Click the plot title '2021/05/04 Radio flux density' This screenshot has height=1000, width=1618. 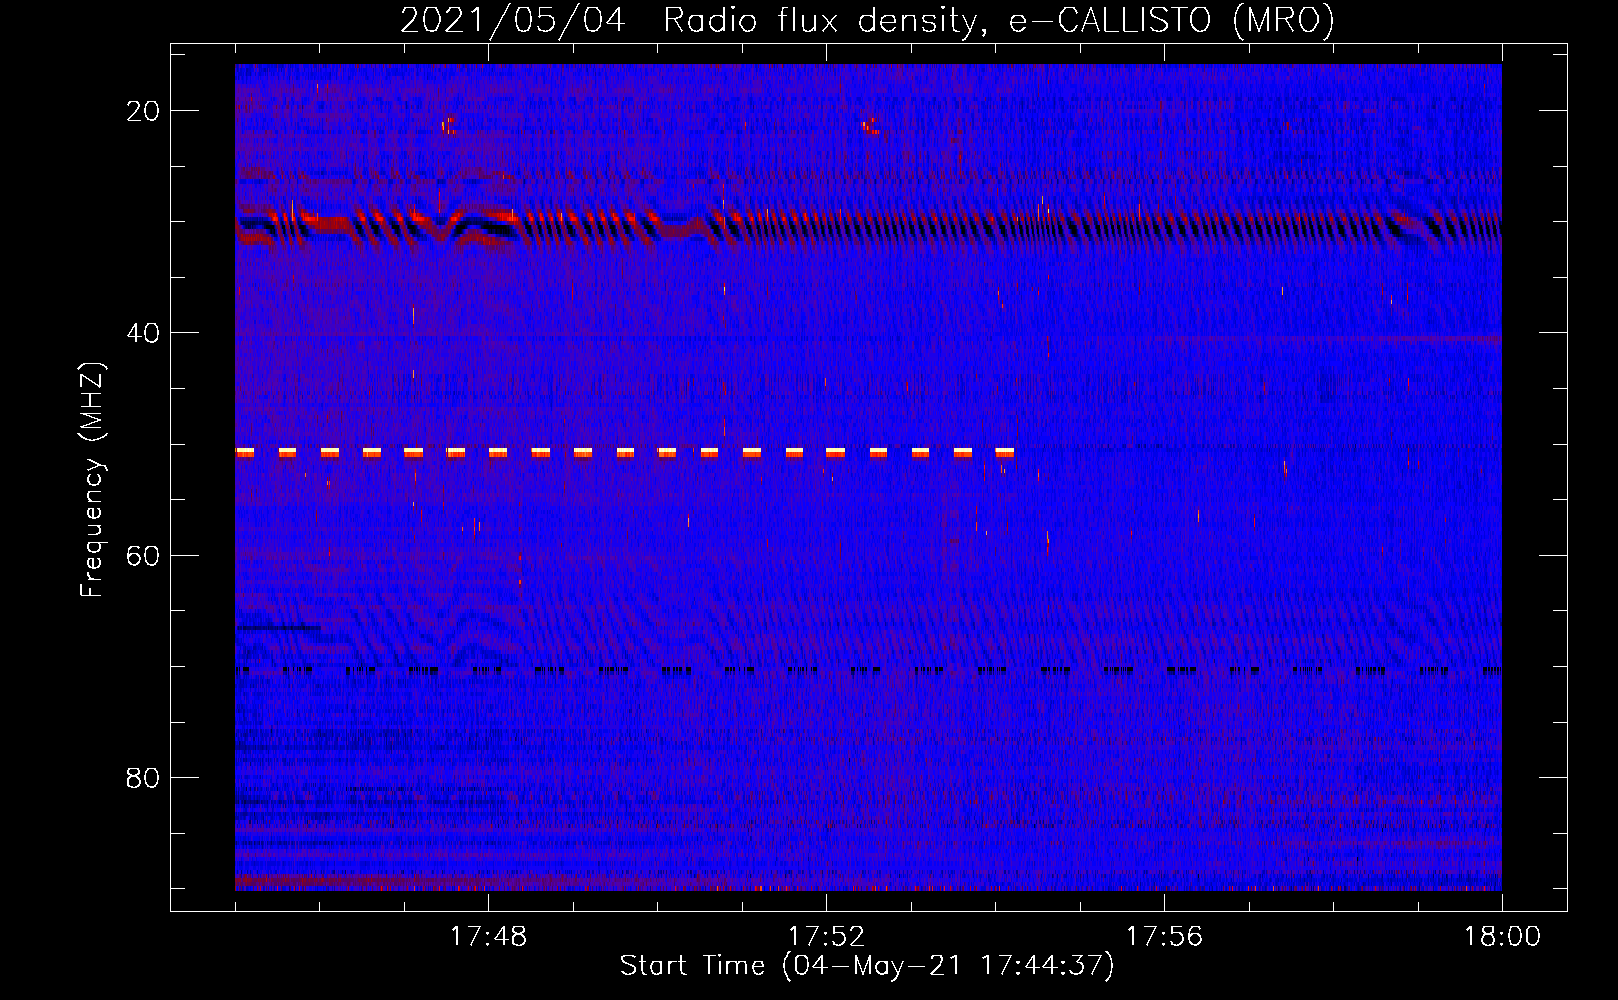(867, 20)
